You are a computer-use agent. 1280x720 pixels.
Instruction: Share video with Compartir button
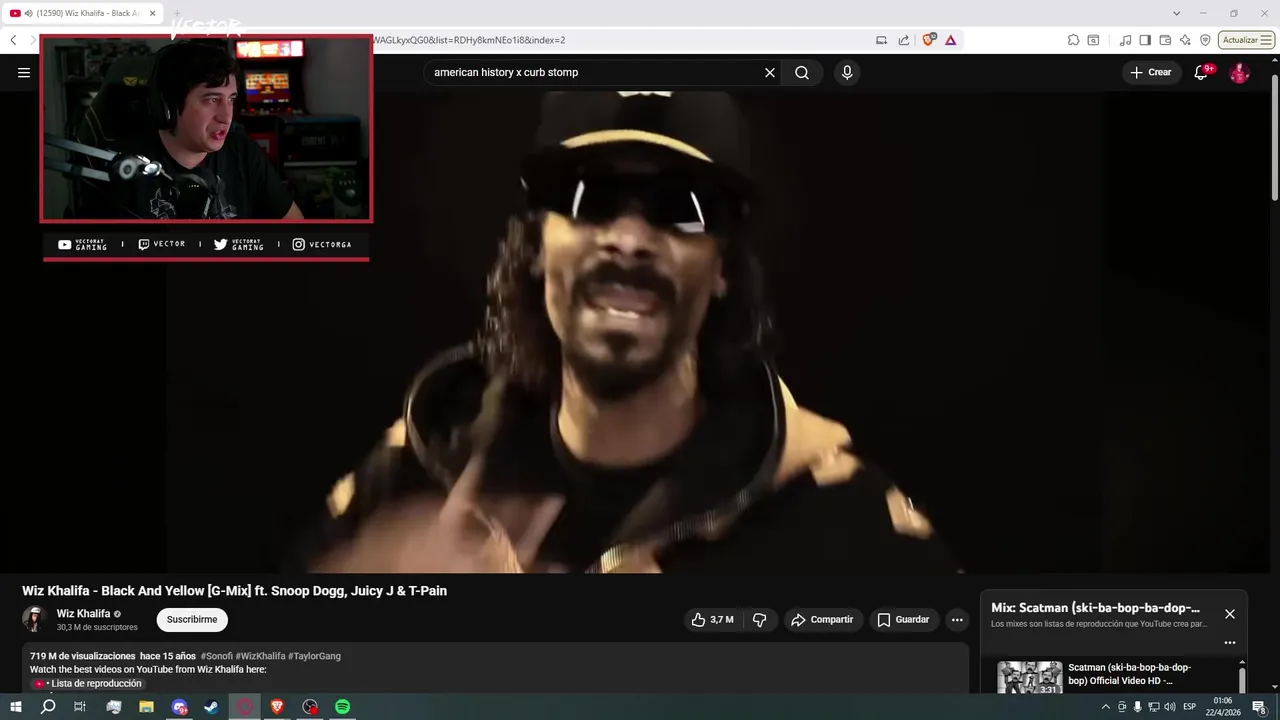tap(822, 620)
